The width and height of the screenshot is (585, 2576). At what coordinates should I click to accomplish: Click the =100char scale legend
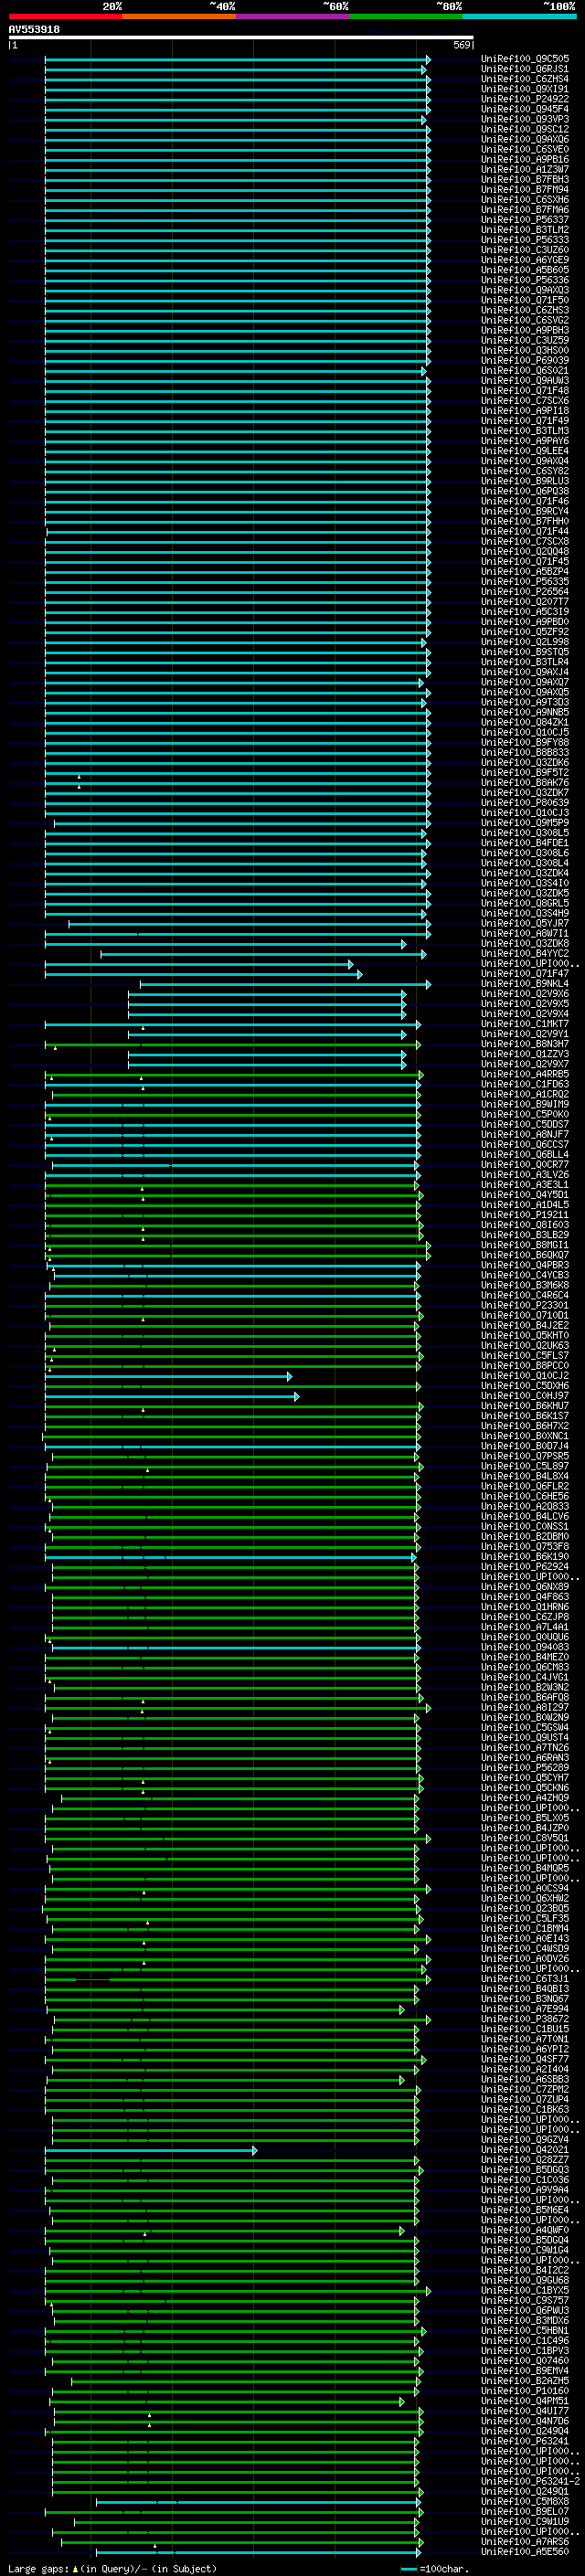pos(434,2569)
